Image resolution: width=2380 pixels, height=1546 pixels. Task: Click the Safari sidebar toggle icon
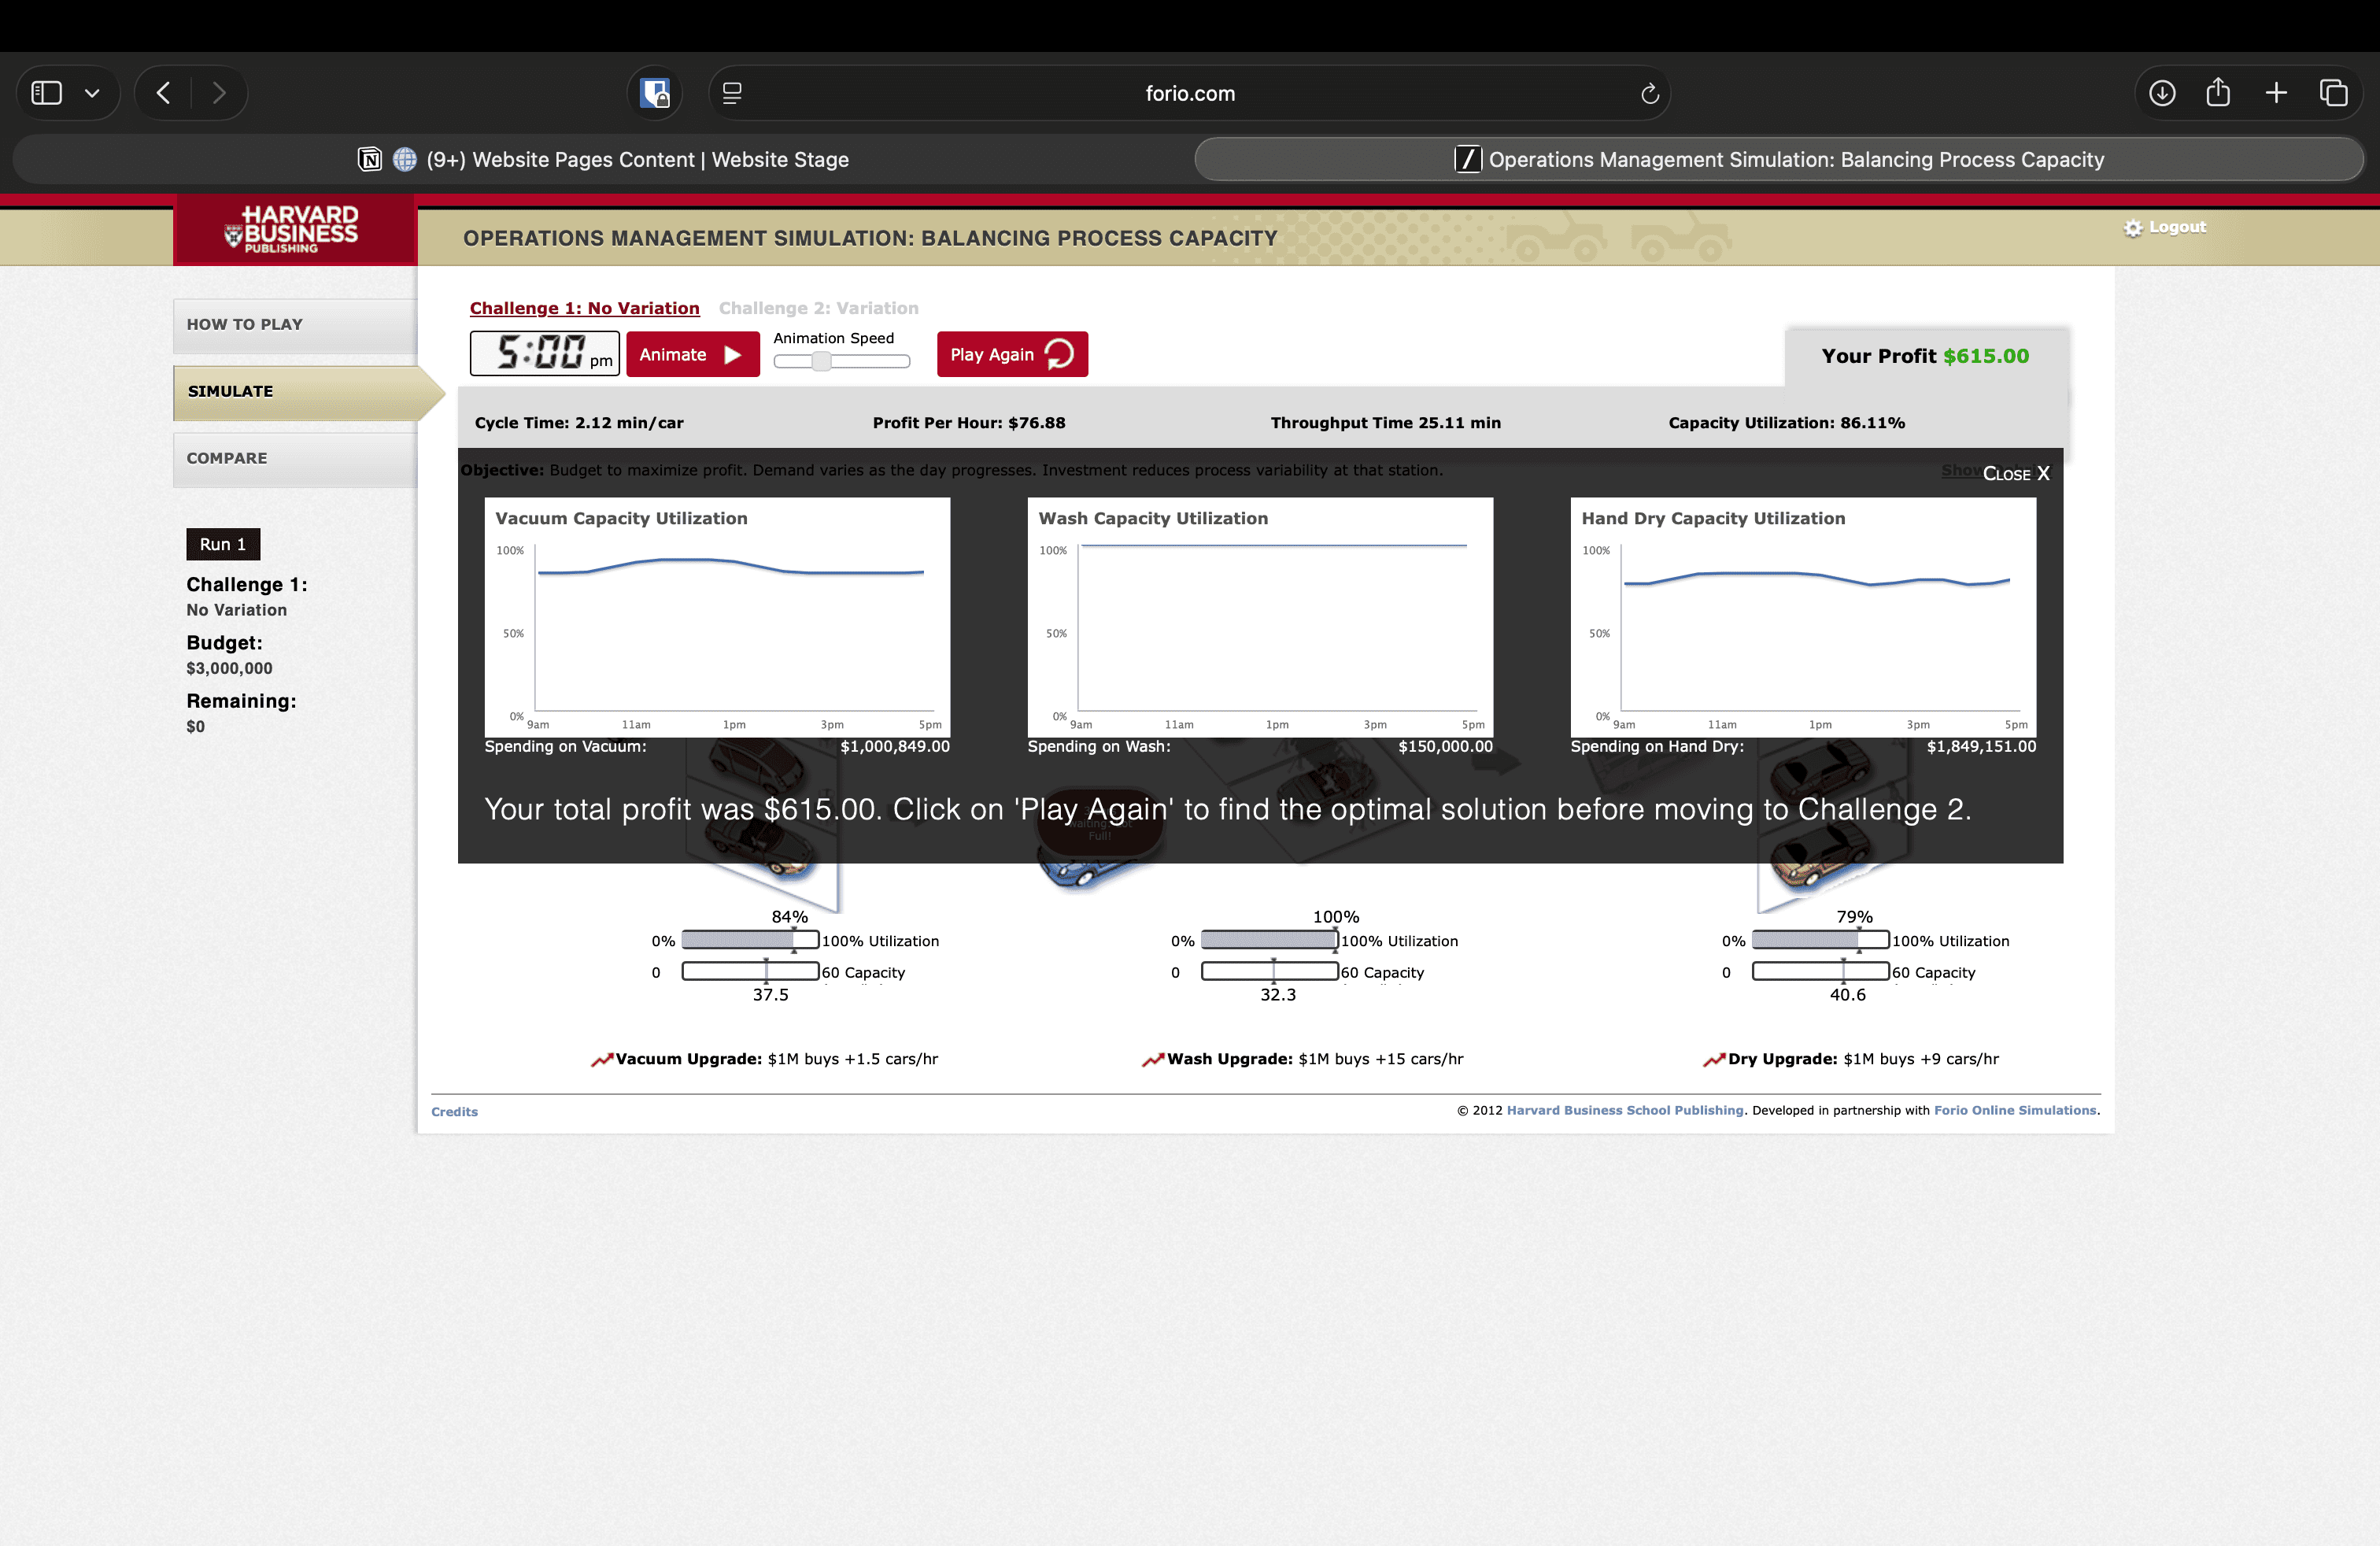pos(47,93)
